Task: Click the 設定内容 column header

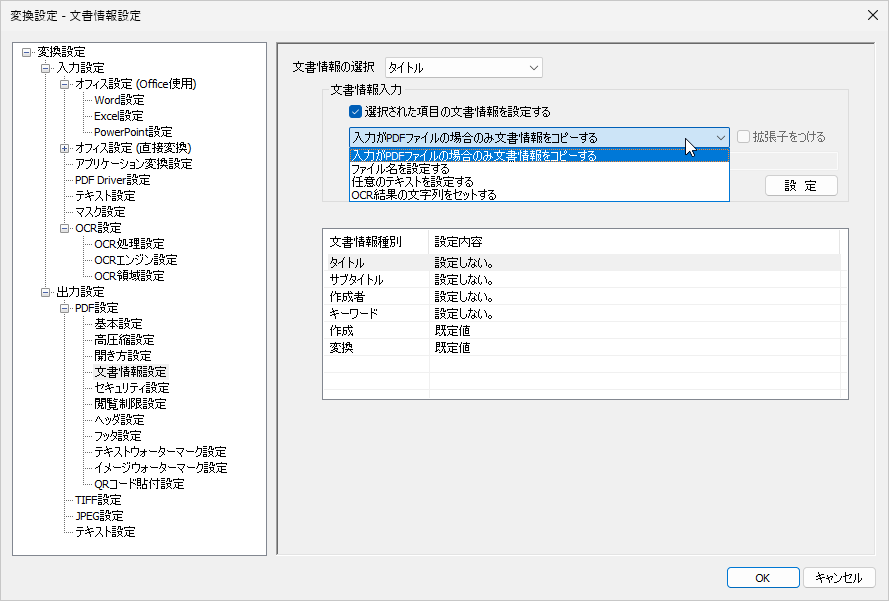Action: [460, 241]
